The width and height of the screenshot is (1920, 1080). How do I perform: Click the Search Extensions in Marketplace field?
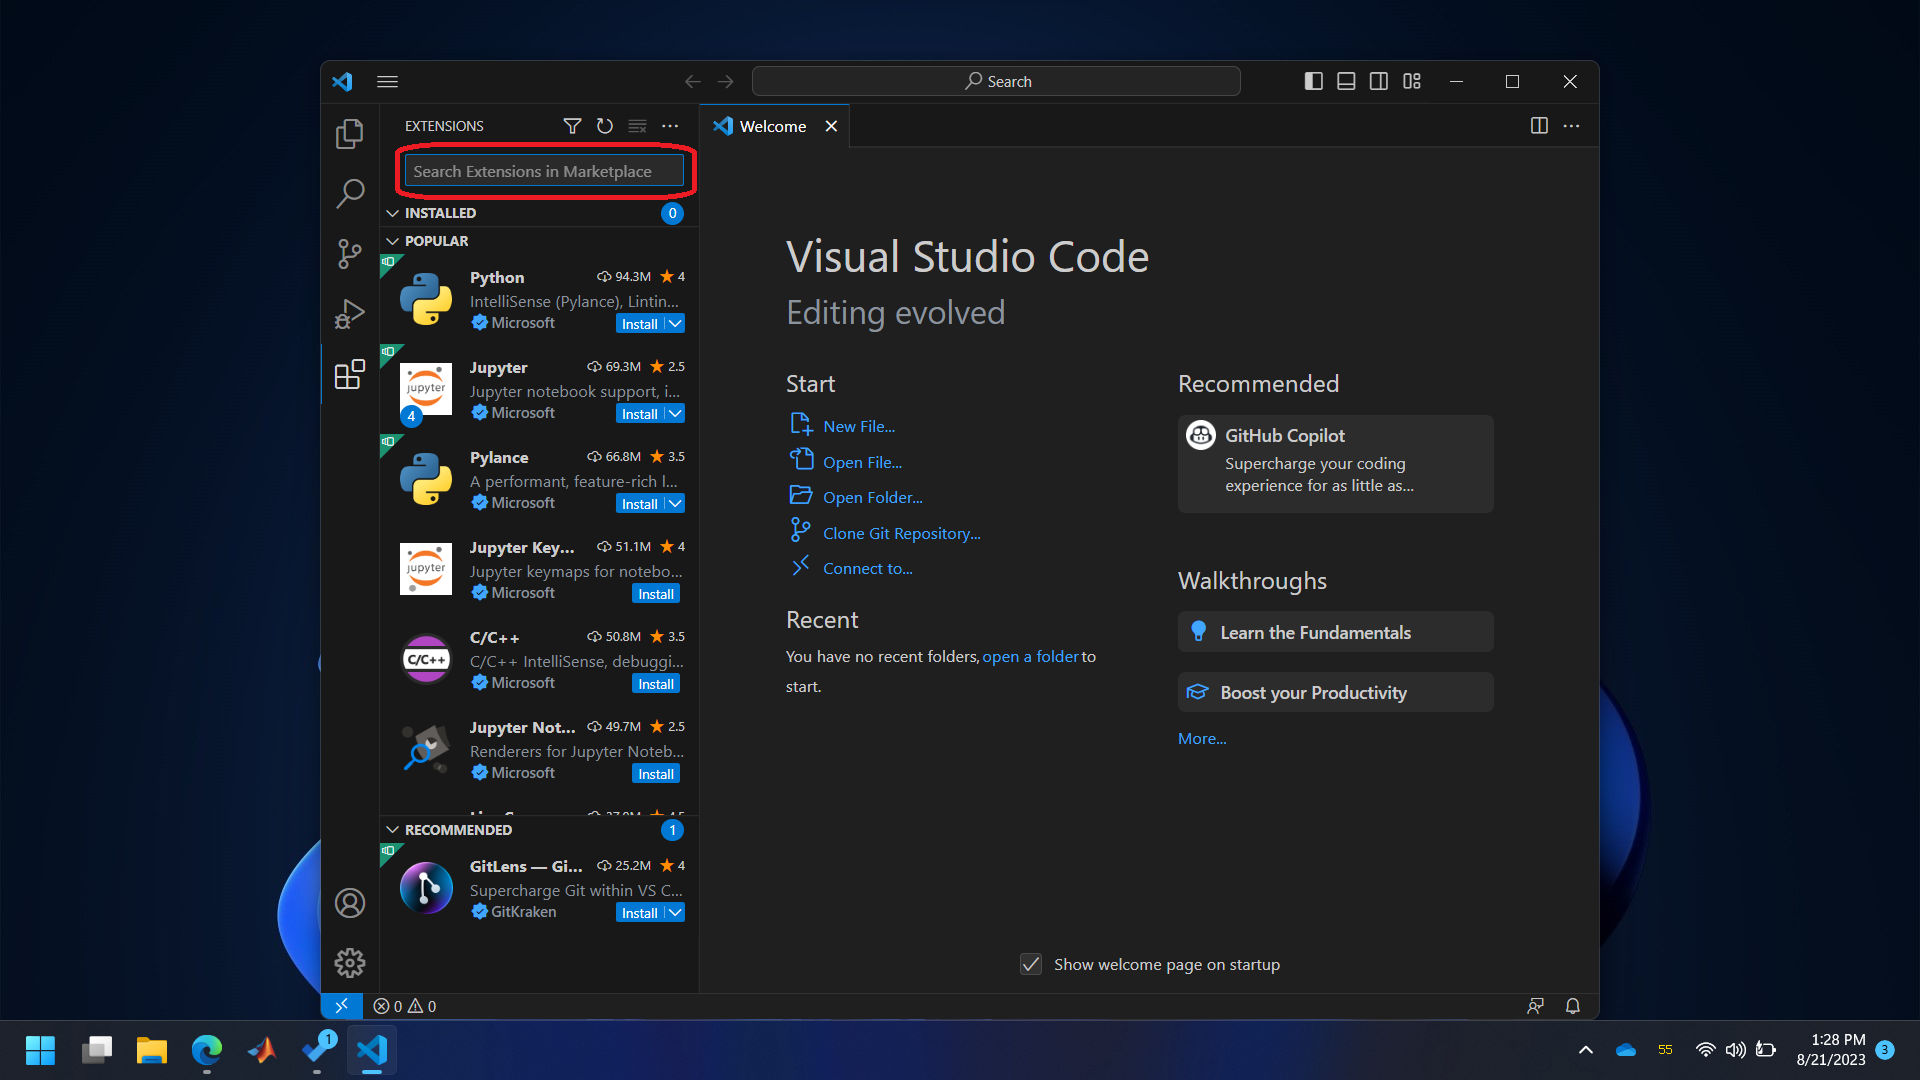[544, 172]
